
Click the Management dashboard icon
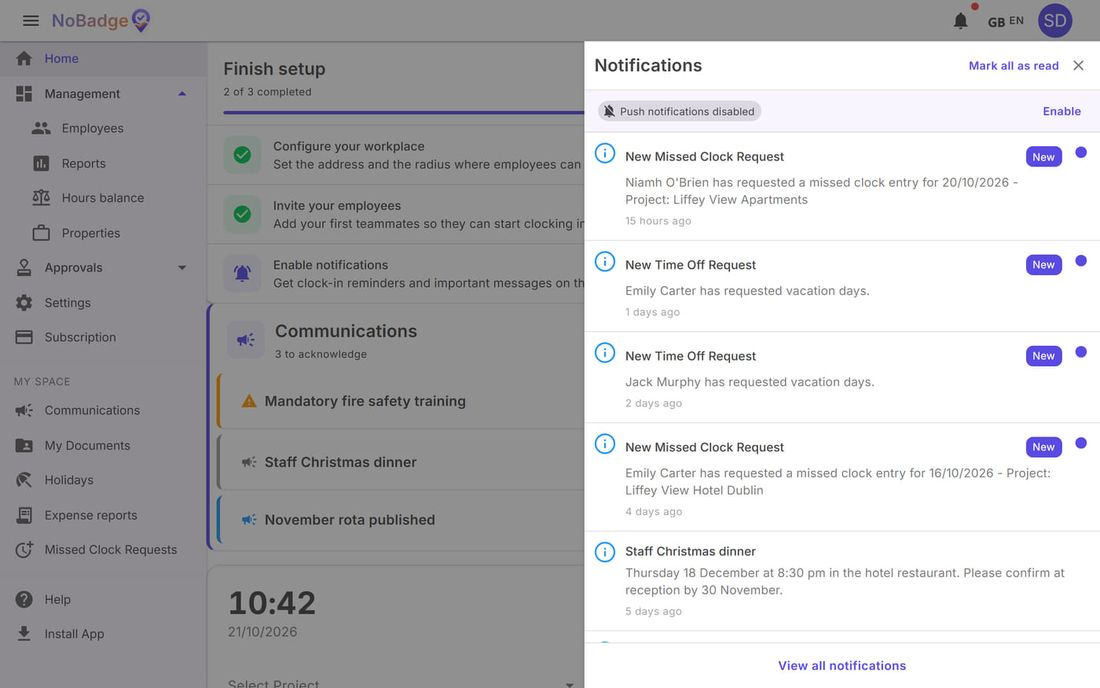pyautogui.click(x=24, y=93)
